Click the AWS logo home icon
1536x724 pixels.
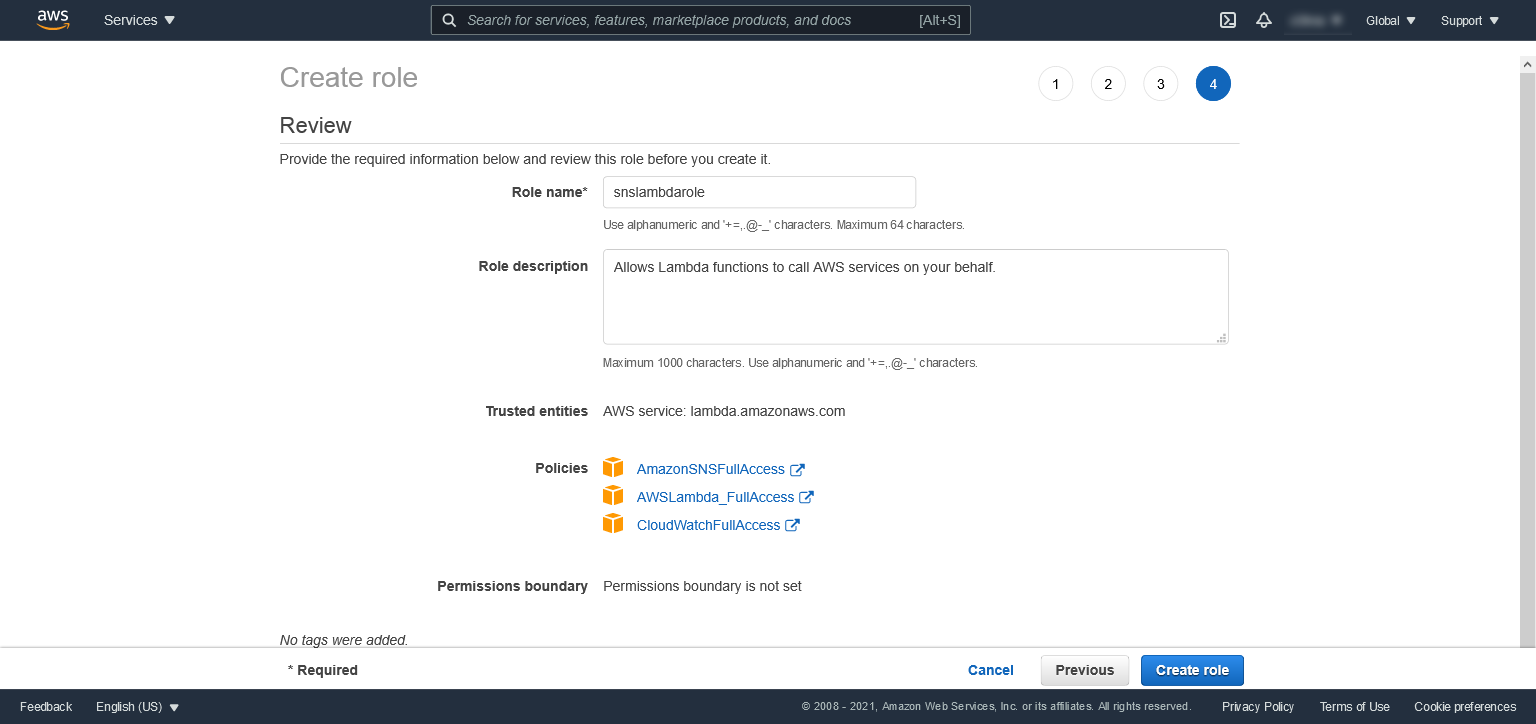point(53,20)
